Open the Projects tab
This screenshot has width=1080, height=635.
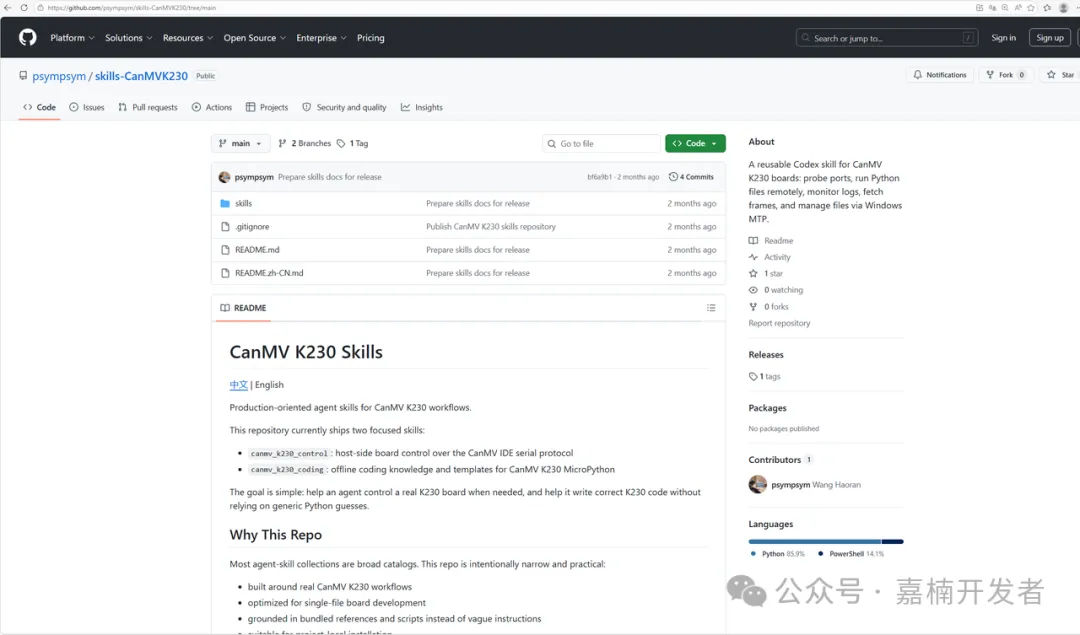point(267,107)
